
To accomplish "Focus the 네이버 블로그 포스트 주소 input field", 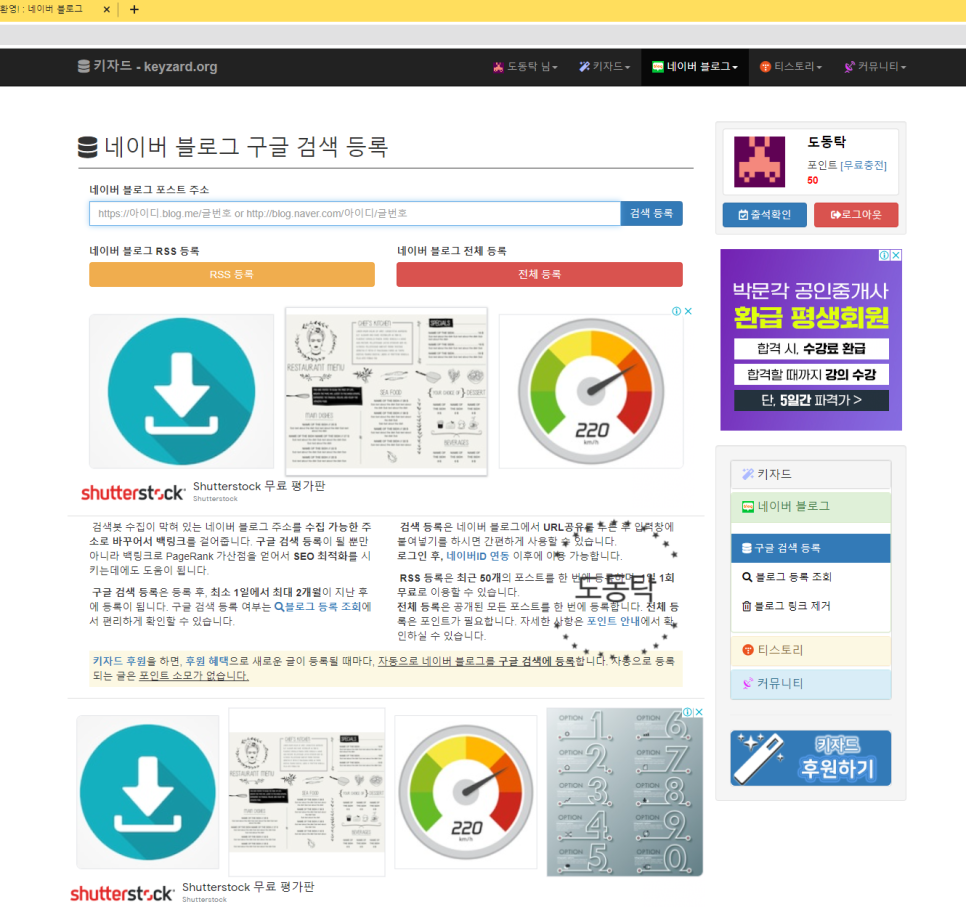I will point(355,213).
